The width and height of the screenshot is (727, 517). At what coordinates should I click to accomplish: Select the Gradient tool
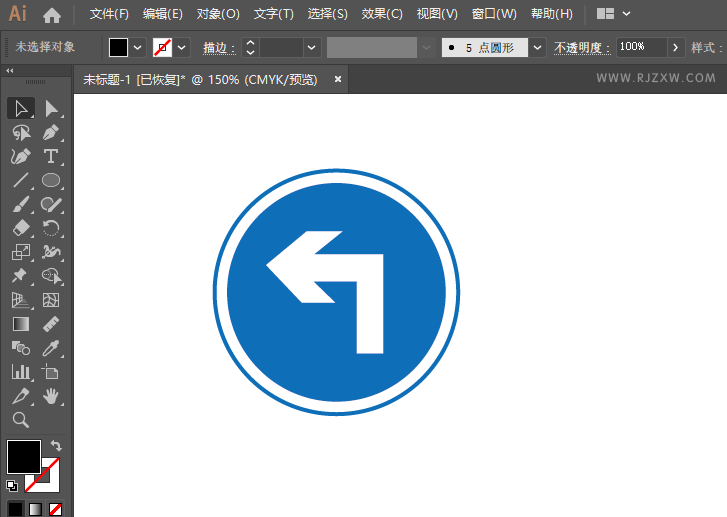[20, 324]
